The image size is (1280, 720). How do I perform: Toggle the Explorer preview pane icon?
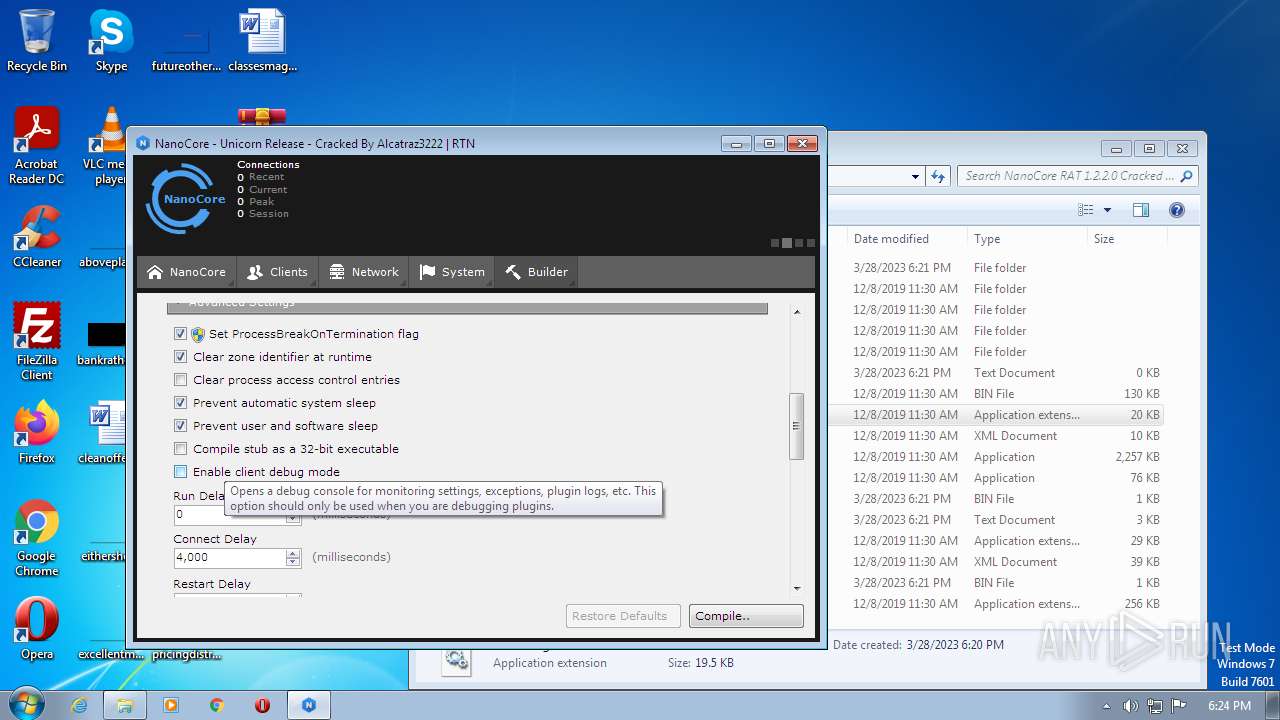1141,210
